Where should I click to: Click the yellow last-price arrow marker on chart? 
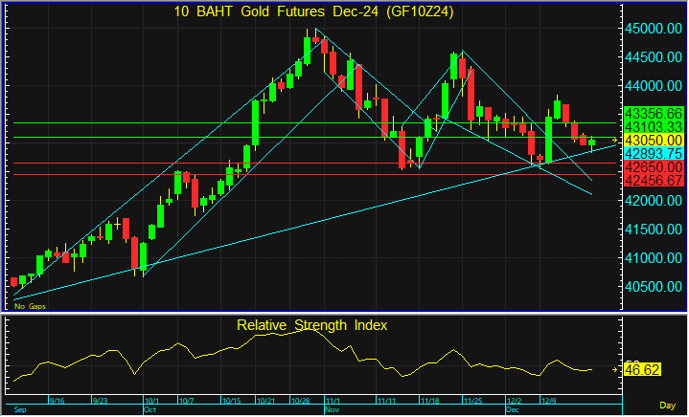613,141
